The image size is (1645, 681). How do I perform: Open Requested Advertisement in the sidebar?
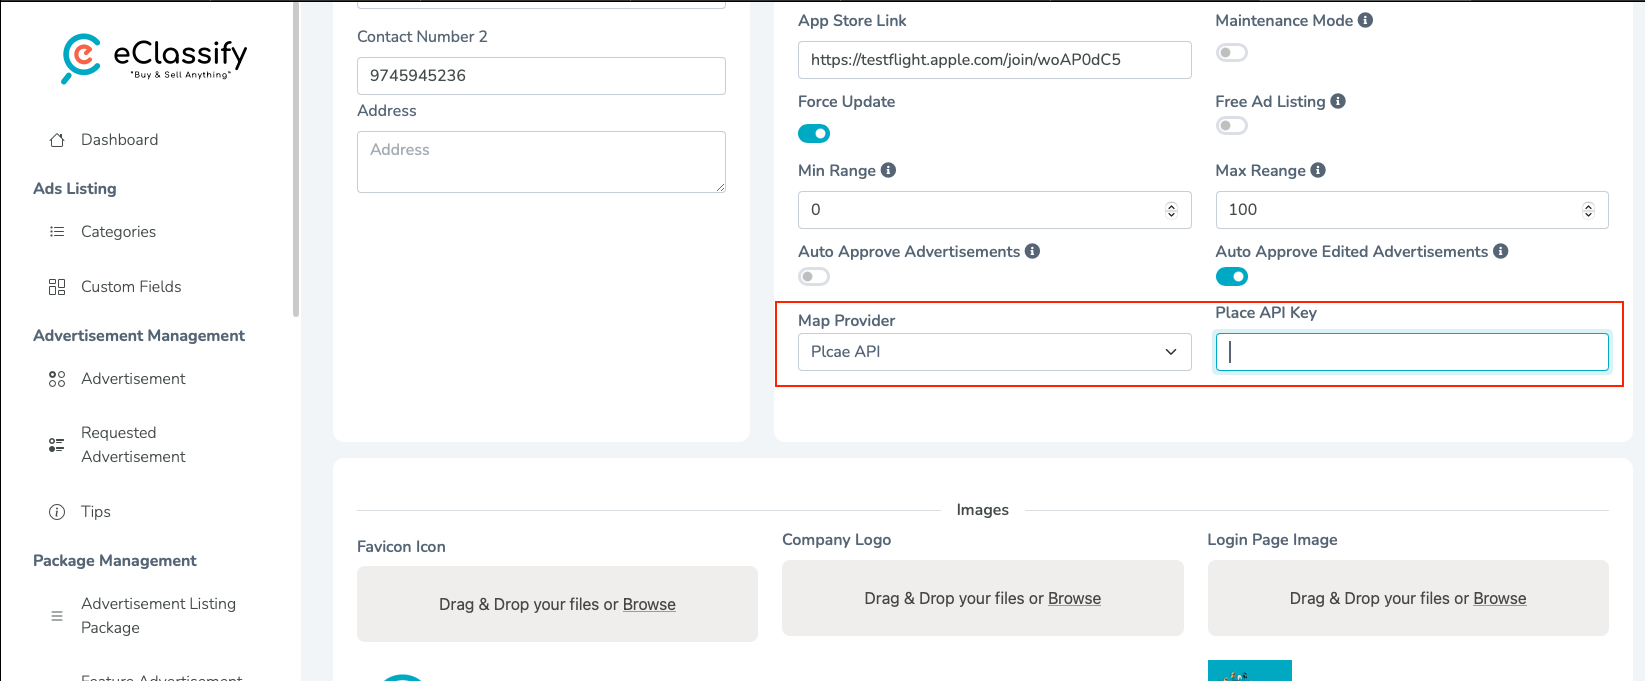(133, 445)
